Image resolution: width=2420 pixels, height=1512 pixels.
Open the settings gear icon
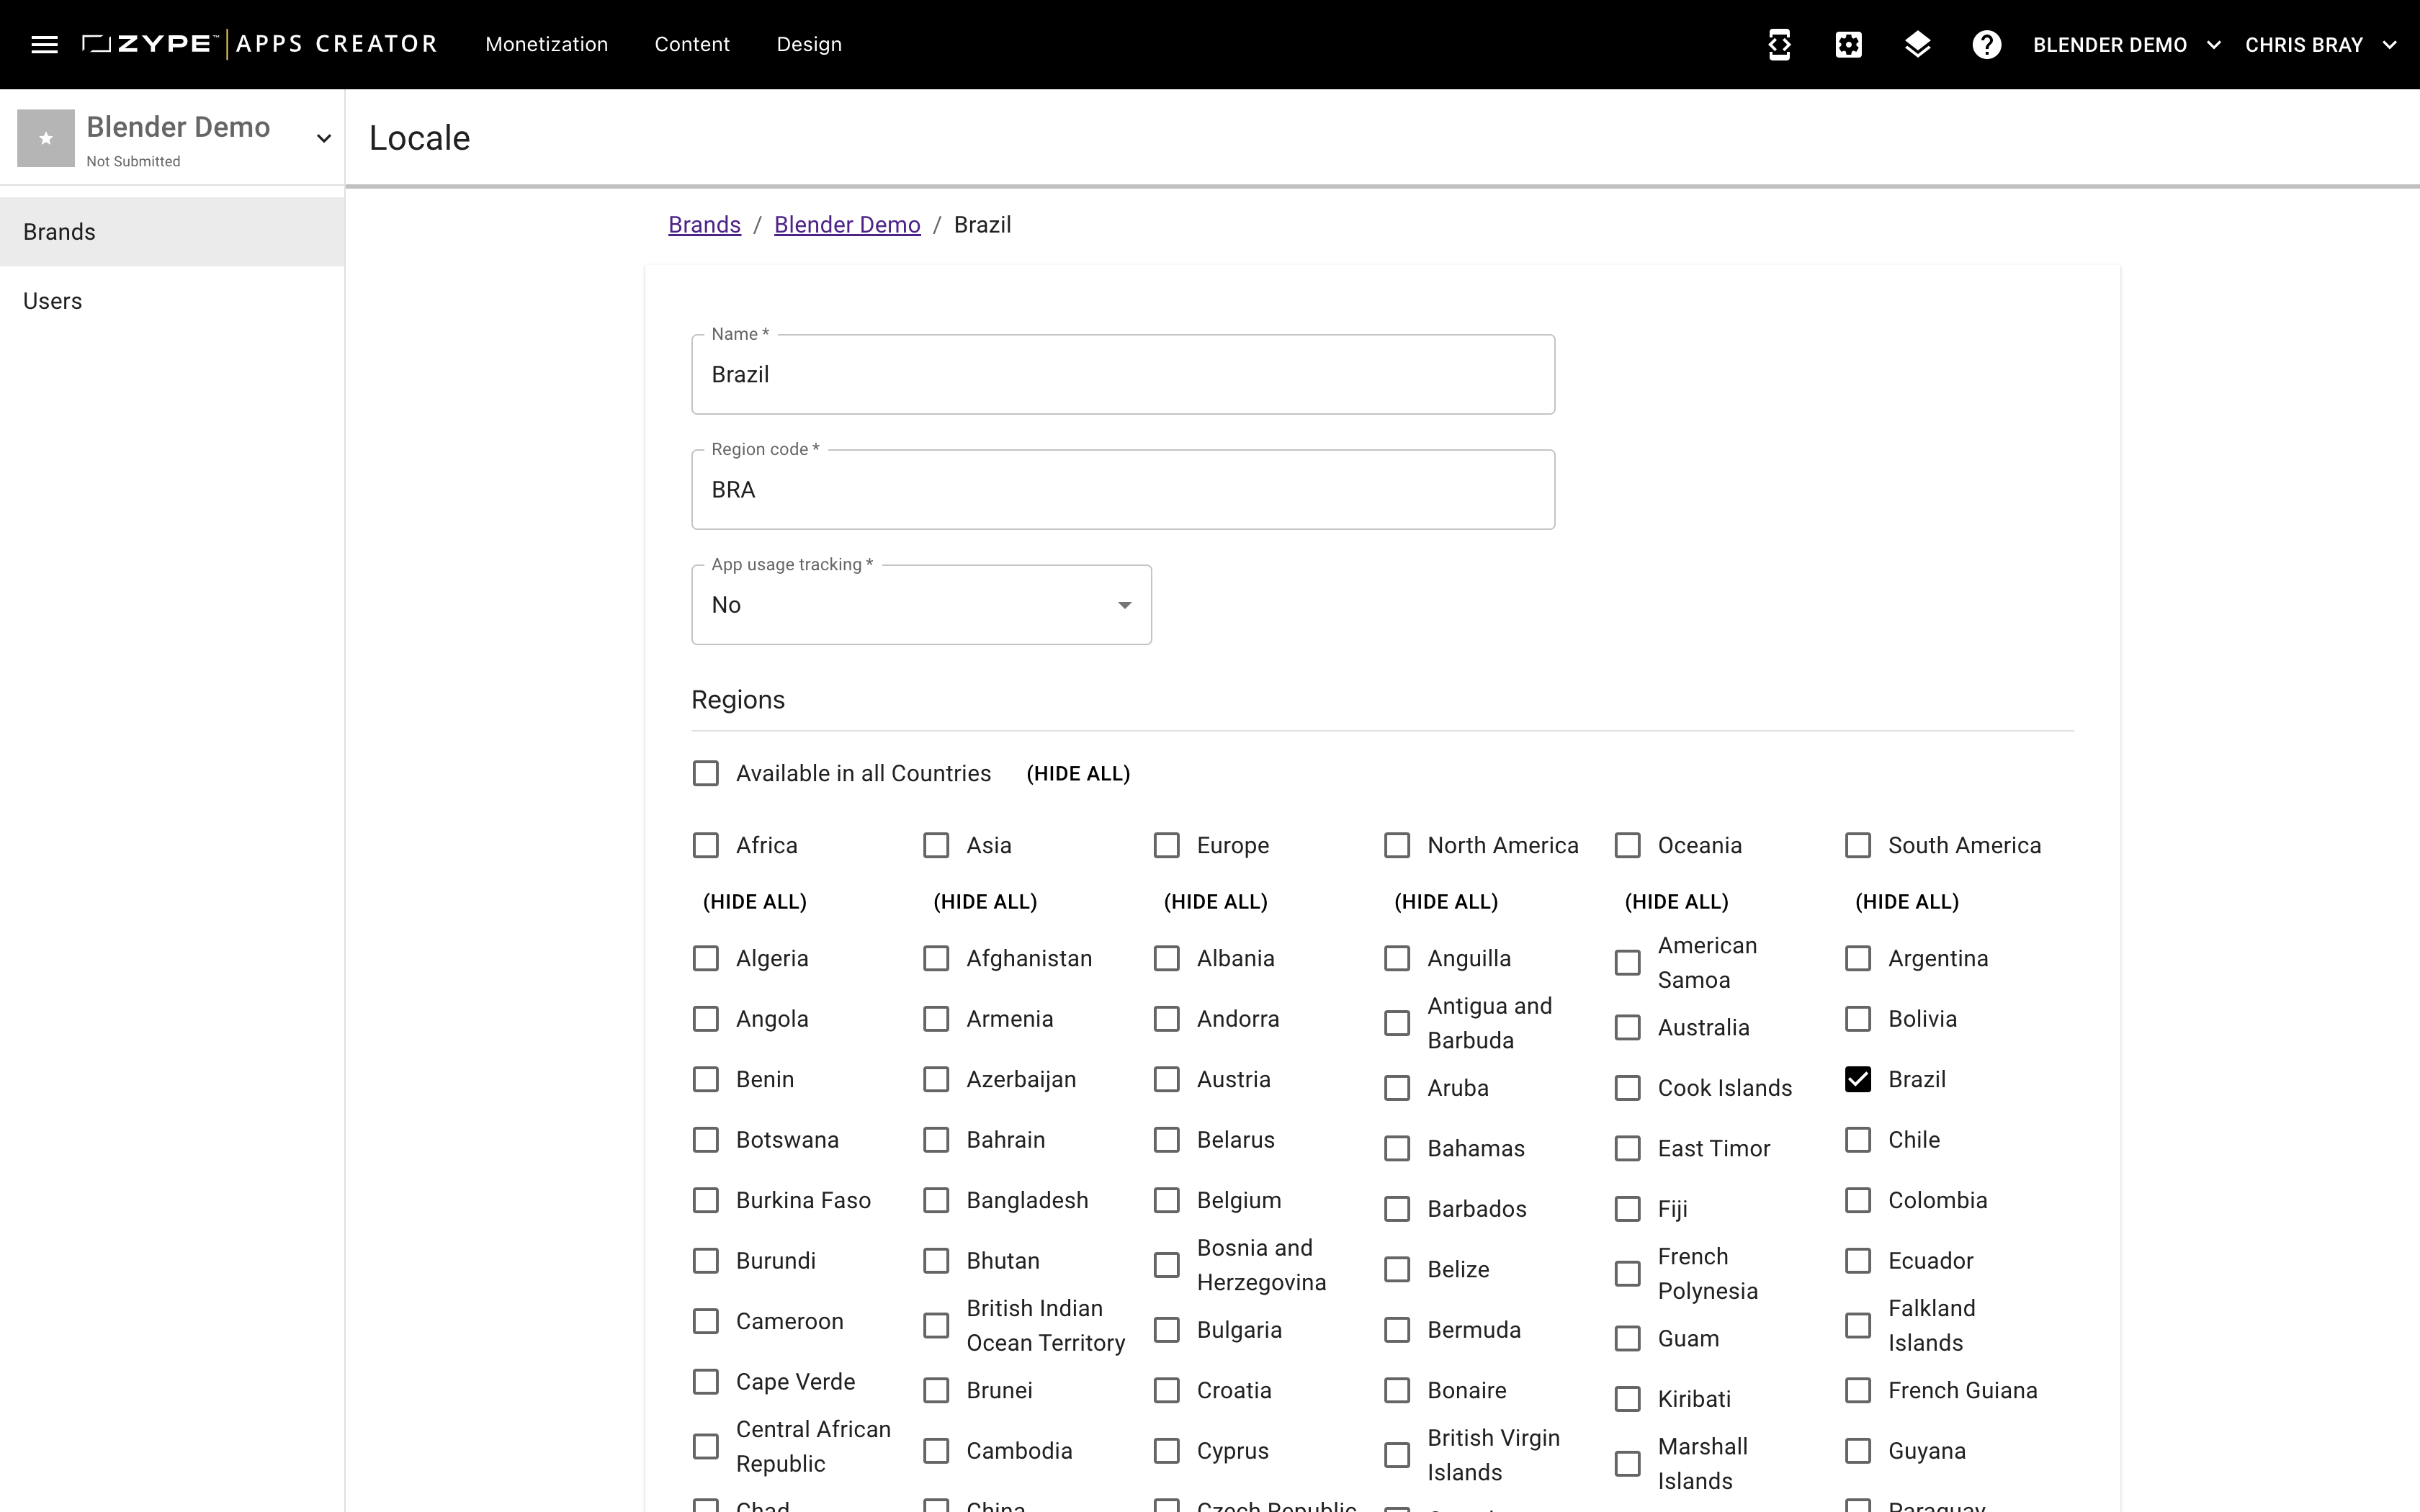(x=1848, y=44)
